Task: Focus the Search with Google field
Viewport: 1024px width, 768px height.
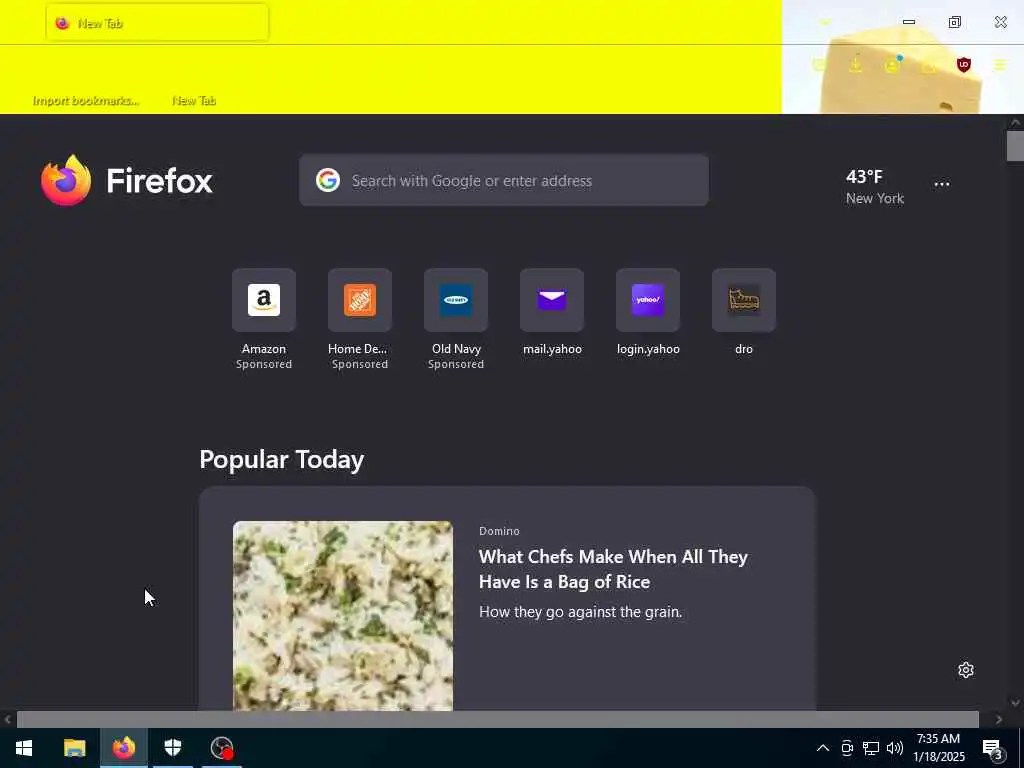Action: (x=504, y=180)
